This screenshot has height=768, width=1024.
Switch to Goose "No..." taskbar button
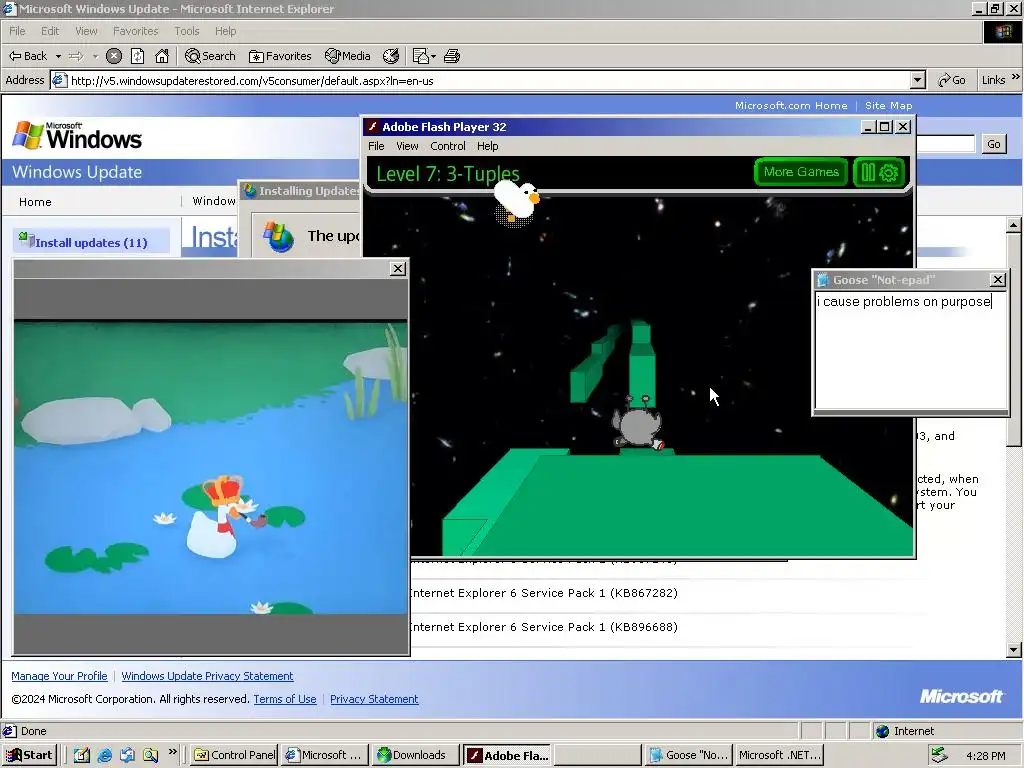pos(688,755)
